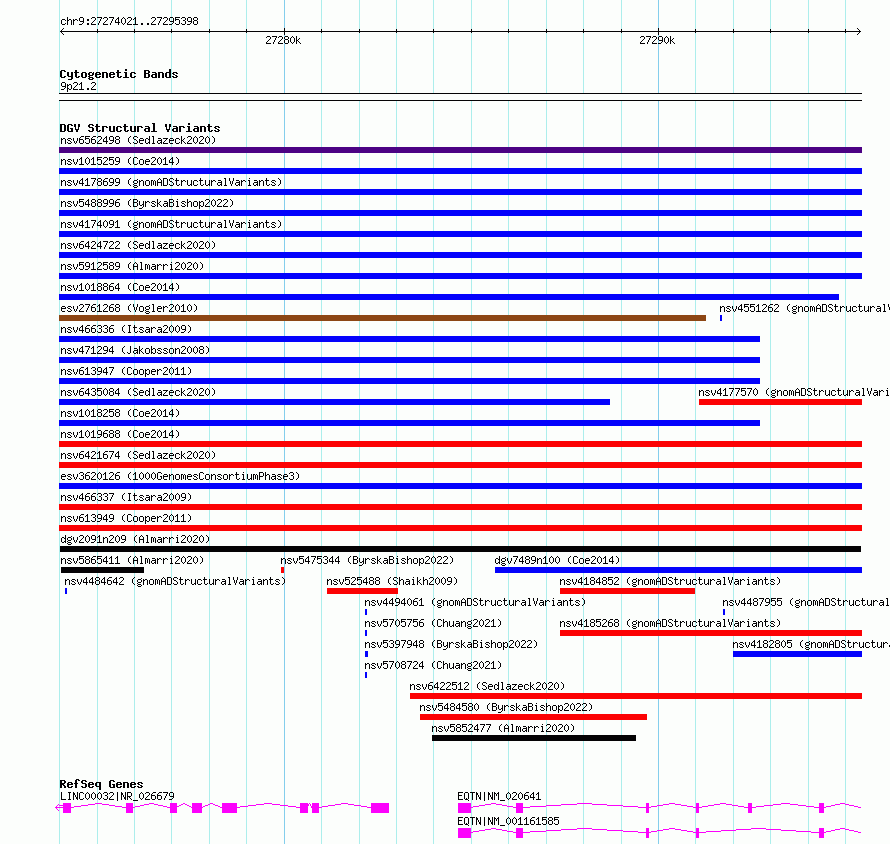Click the nsv4177570 red variant bar
The width and height of the screenshot is (890, 844).
click(780, 402)
